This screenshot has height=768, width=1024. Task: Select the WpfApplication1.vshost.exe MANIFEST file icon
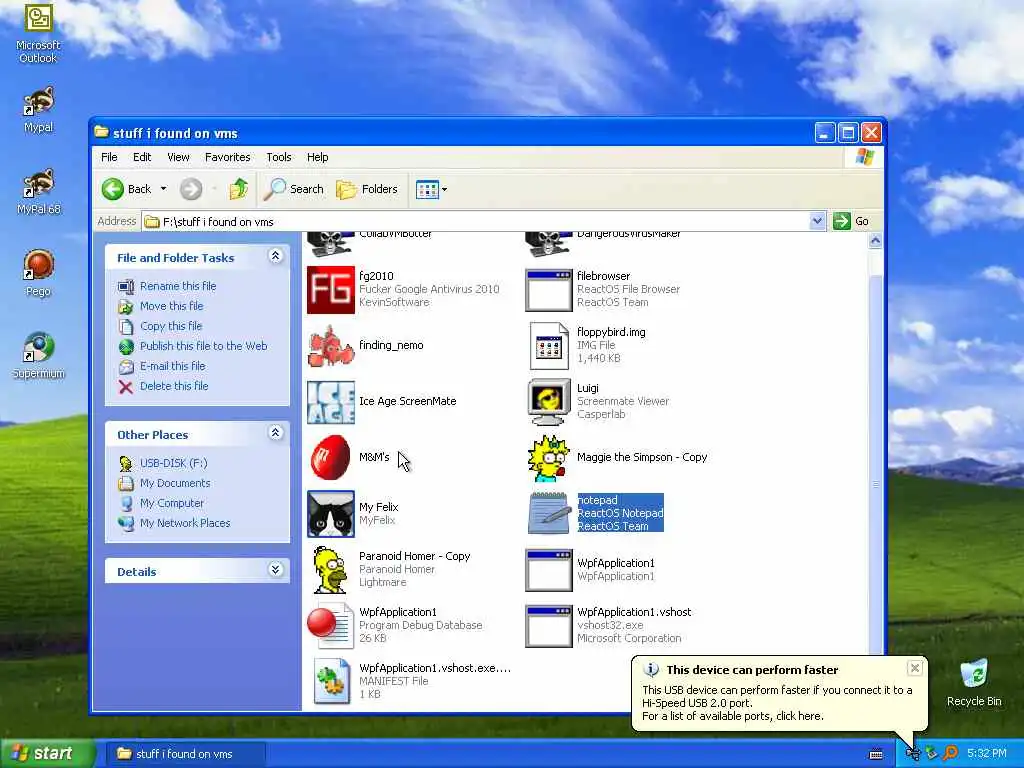click(330, 681)
